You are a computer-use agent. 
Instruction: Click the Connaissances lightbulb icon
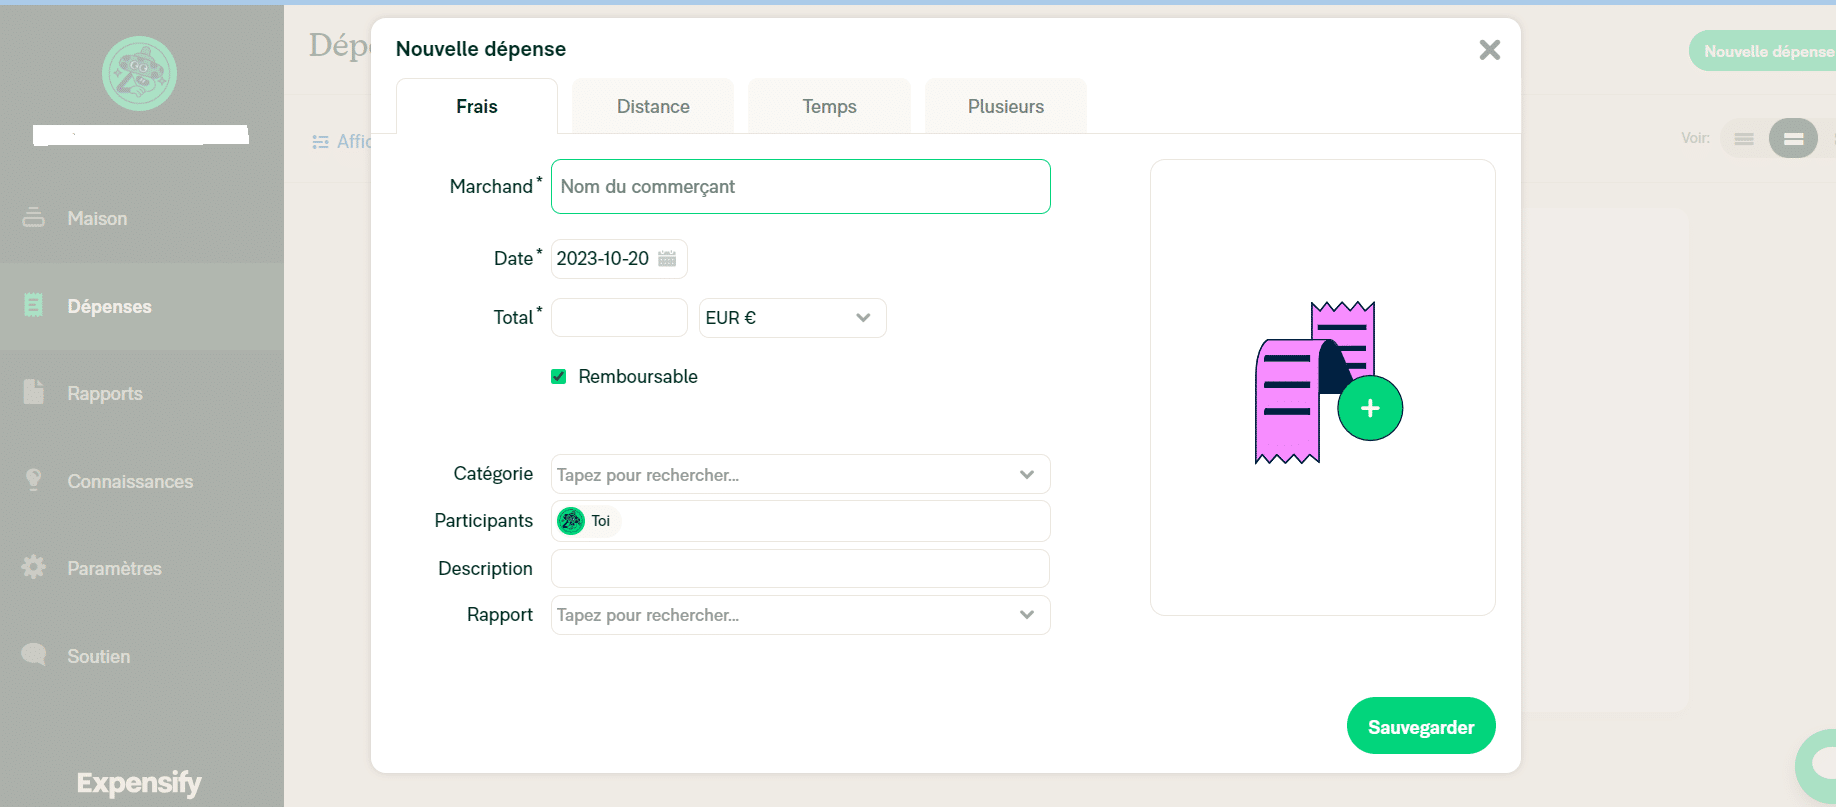click(33, 480)
